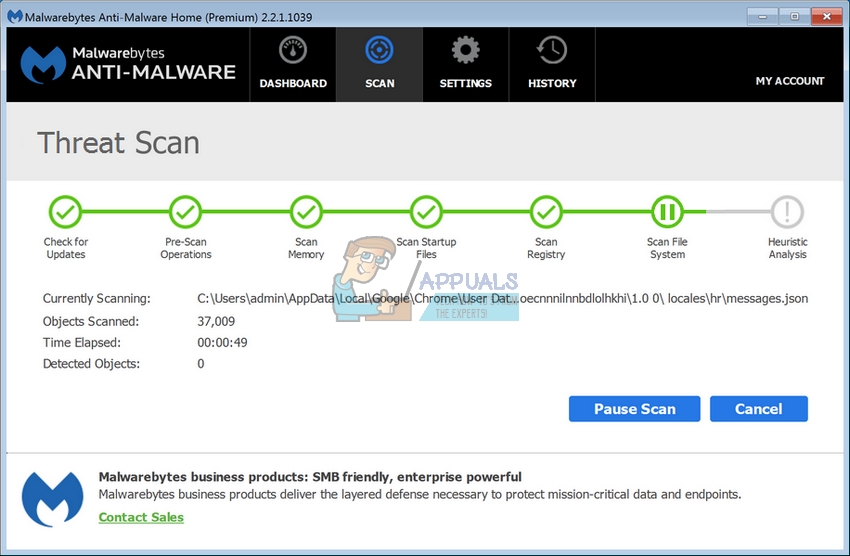Click the Scan Startup Files step checkmark

point(426,212)
